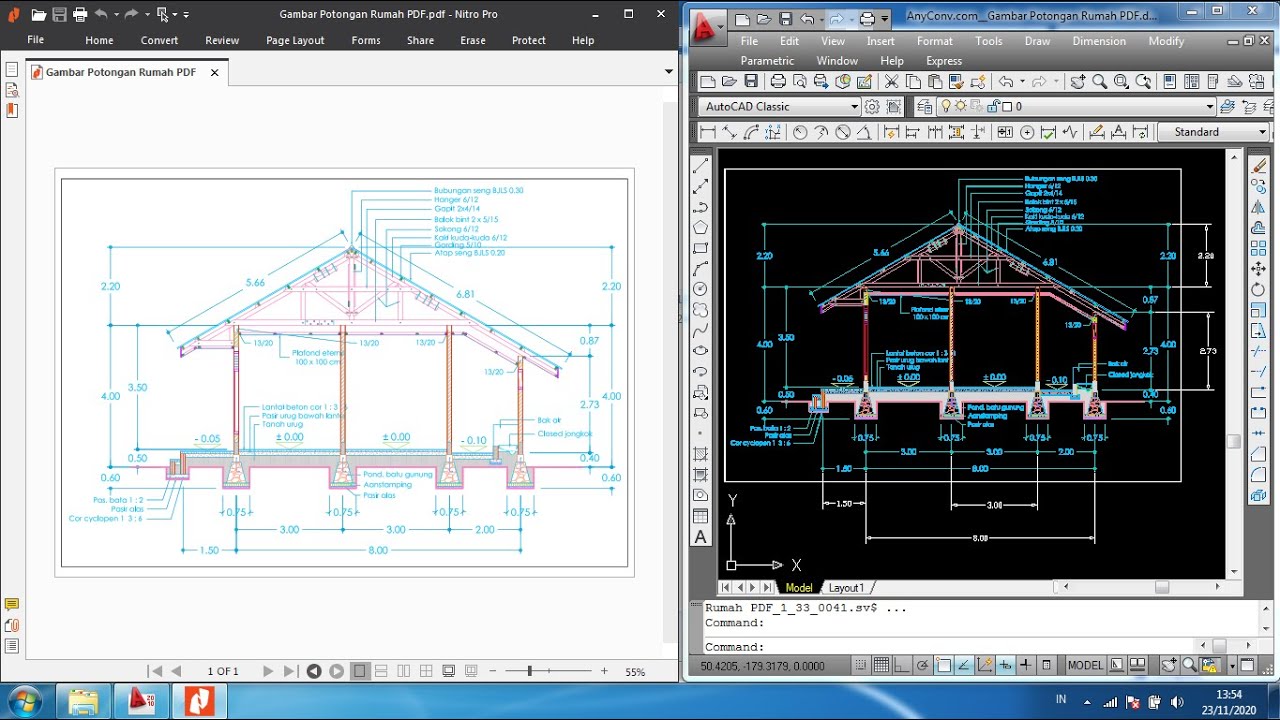
Task: Open the Parametric menu in AutoCAD
Action: pyautogui.click(x=767, y=60)
